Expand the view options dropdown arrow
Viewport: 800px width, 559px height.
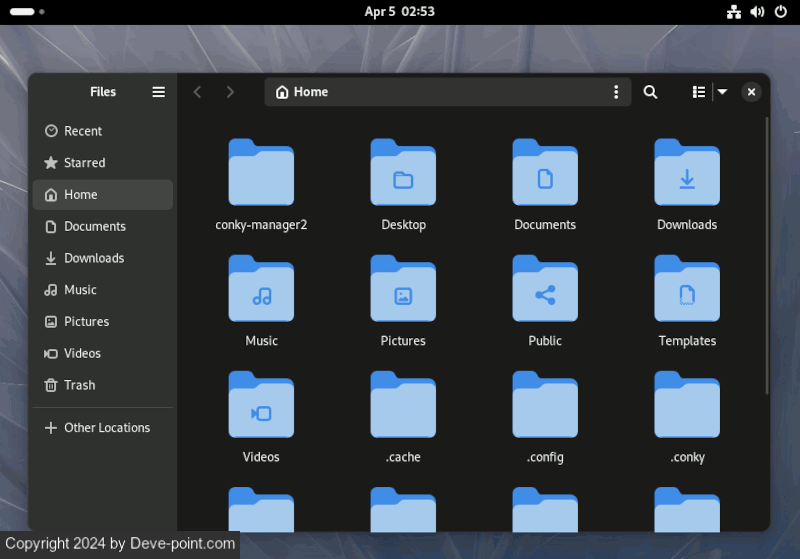[722, 92]
